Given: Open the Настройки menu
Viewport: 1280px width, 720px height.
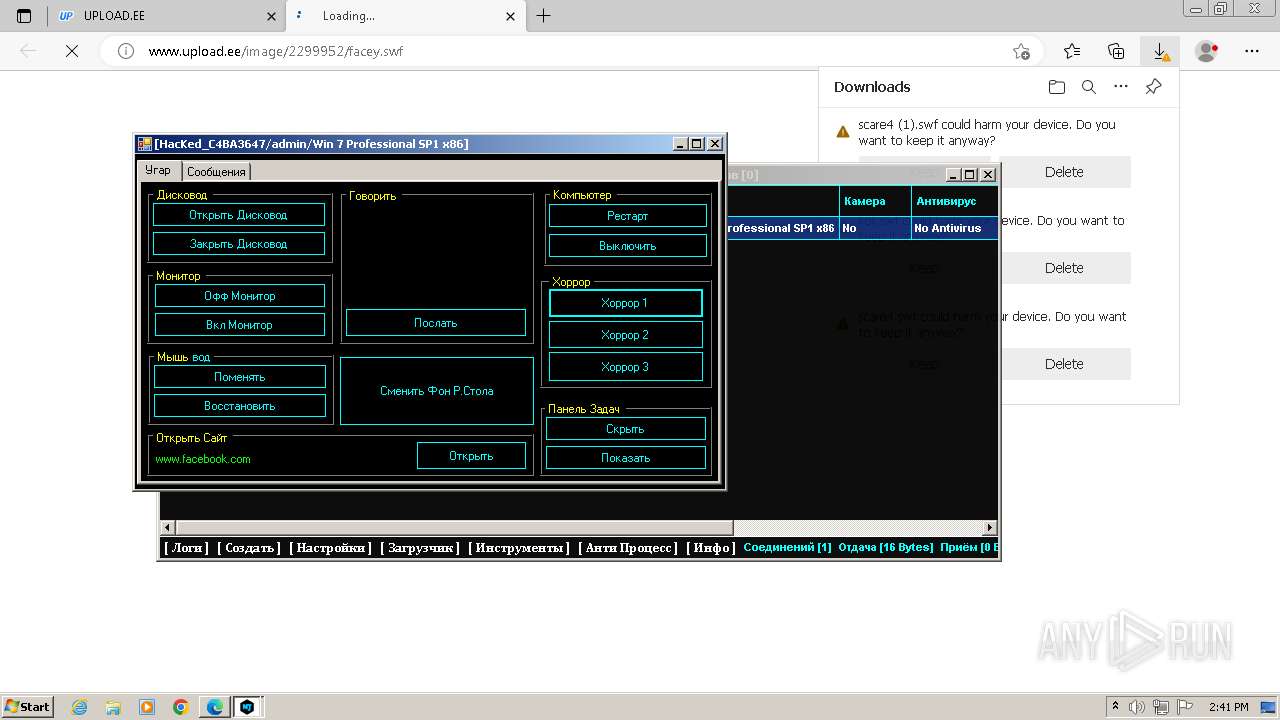Looking at the screenshot, I should tap(331, 548).
